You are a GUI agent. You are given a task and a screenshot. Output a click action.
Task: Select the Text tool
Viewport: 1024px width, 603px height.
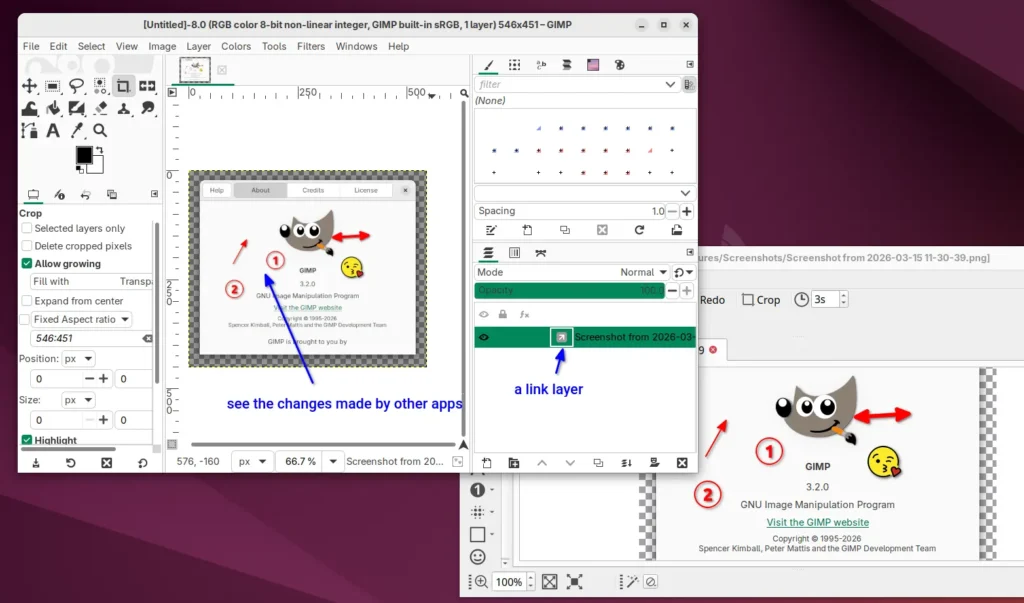coord(52,130)
